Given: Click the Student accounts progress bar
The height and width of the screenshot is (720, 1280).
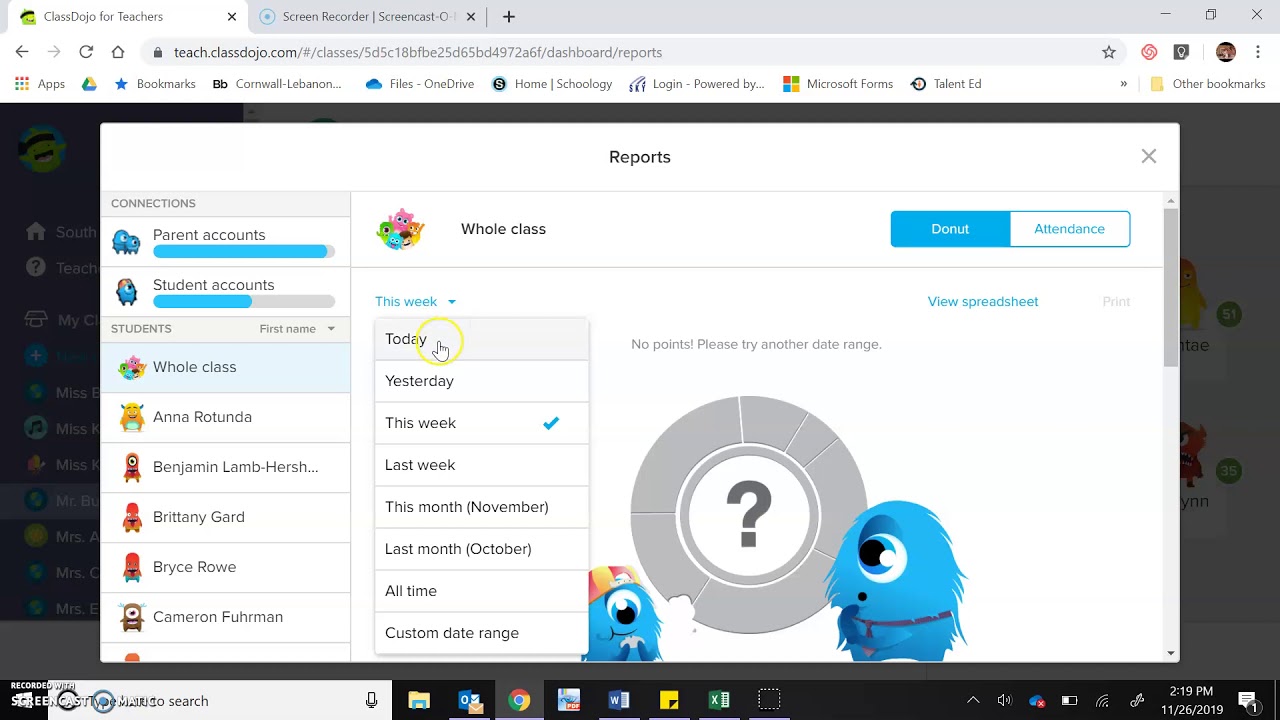Looking at the screenshot, I should 244,302.
